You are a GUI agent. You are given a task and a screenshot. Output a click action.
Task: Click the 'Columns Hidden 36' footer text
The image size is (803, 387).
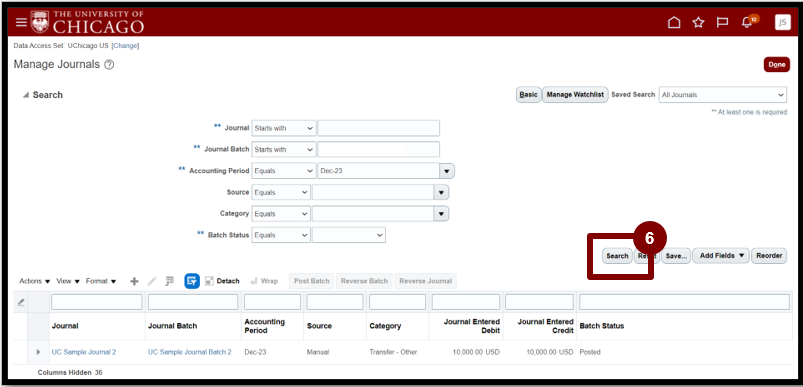pos(70,373)
